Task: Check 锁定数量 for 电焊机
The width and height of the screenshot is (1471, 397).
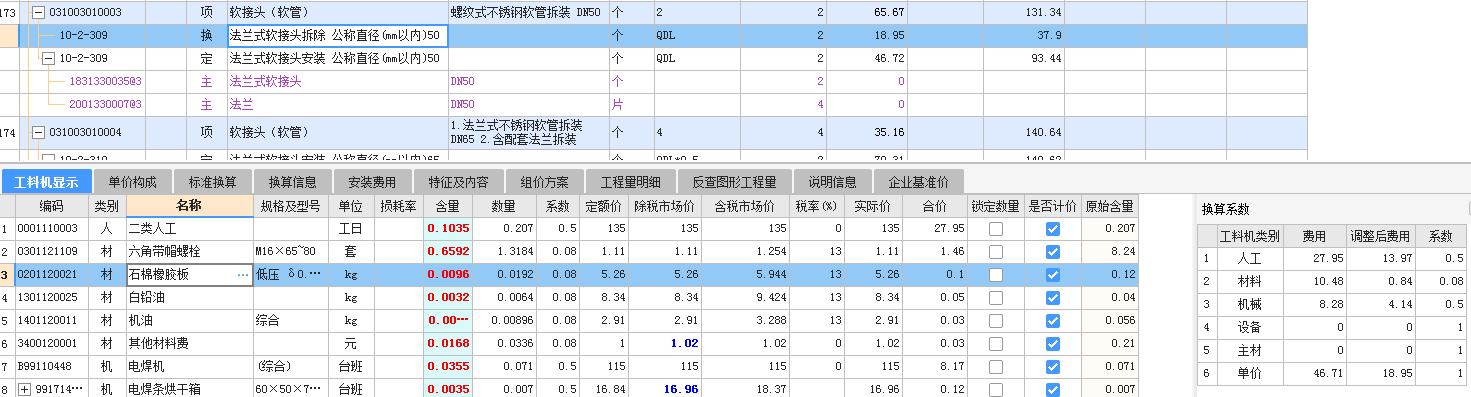Action: pyautogui.click(x=995, y=366)
